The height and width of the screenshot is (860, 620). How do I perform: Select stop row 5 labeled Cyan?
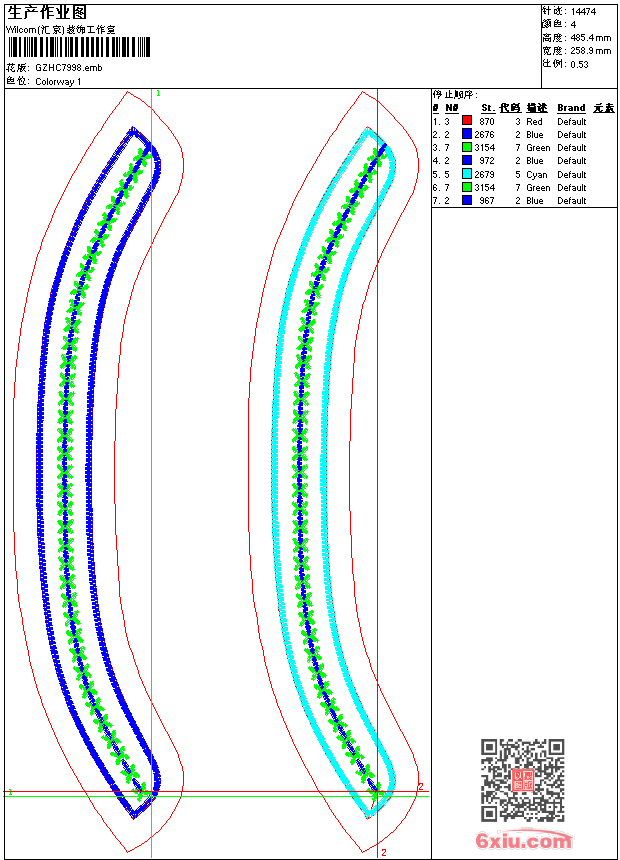[x=524, y=174]
